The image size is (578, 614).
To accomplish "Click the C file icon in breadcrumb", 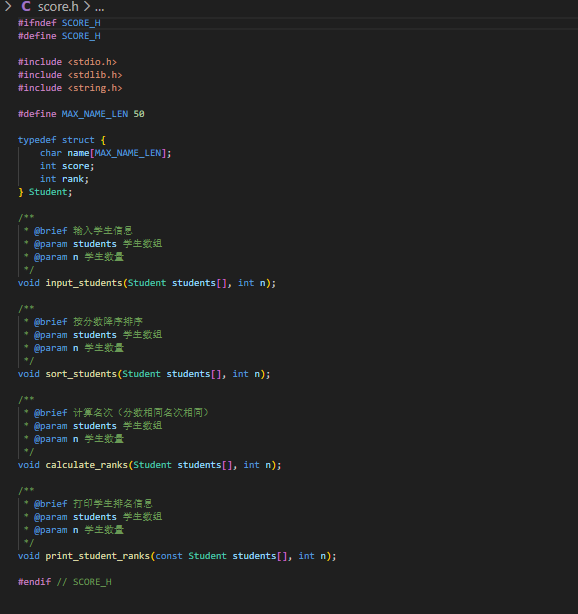I will [x=26, y=6].
